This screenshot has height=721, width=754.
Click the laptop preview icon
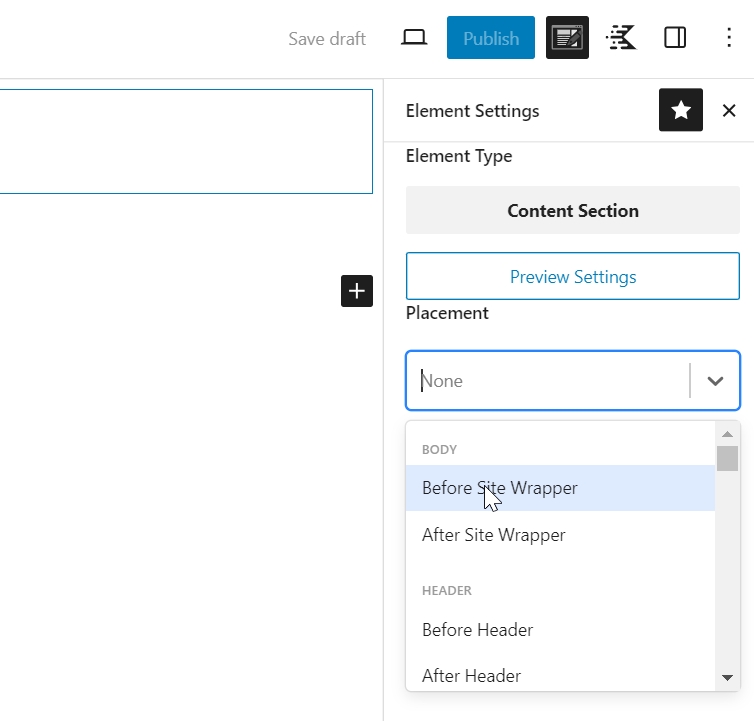(x=414, y=38)
